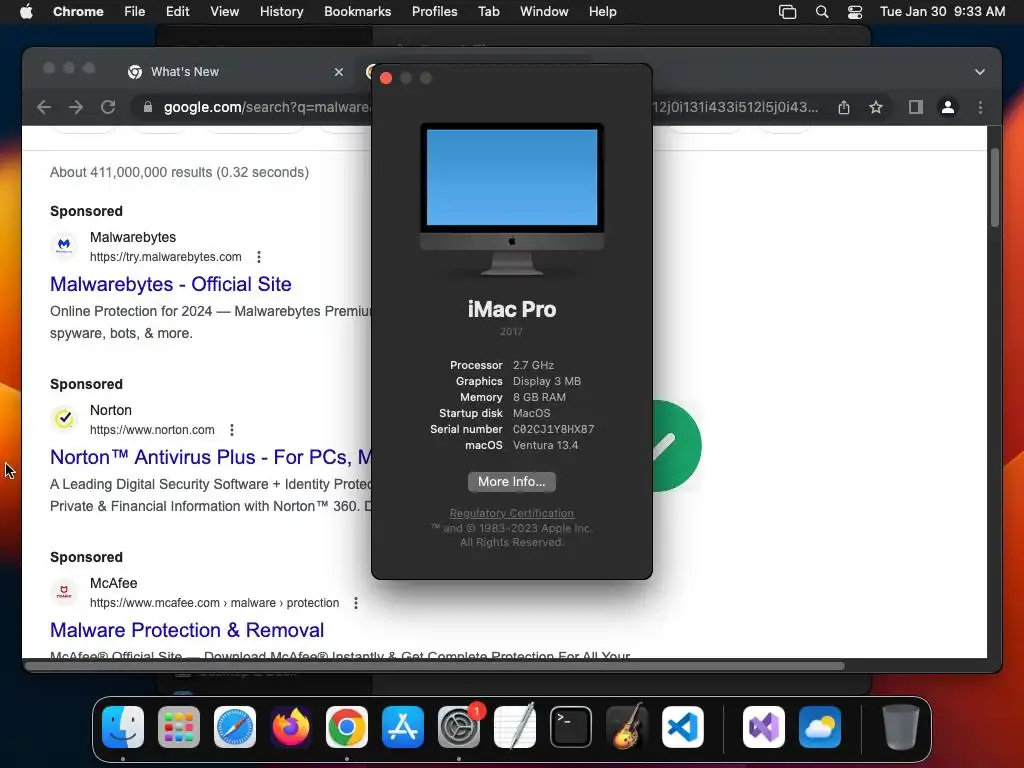Click the try.malwarebytes.com URL
The width and height of the screenshot is (1024, 768).
click(166, 257)
